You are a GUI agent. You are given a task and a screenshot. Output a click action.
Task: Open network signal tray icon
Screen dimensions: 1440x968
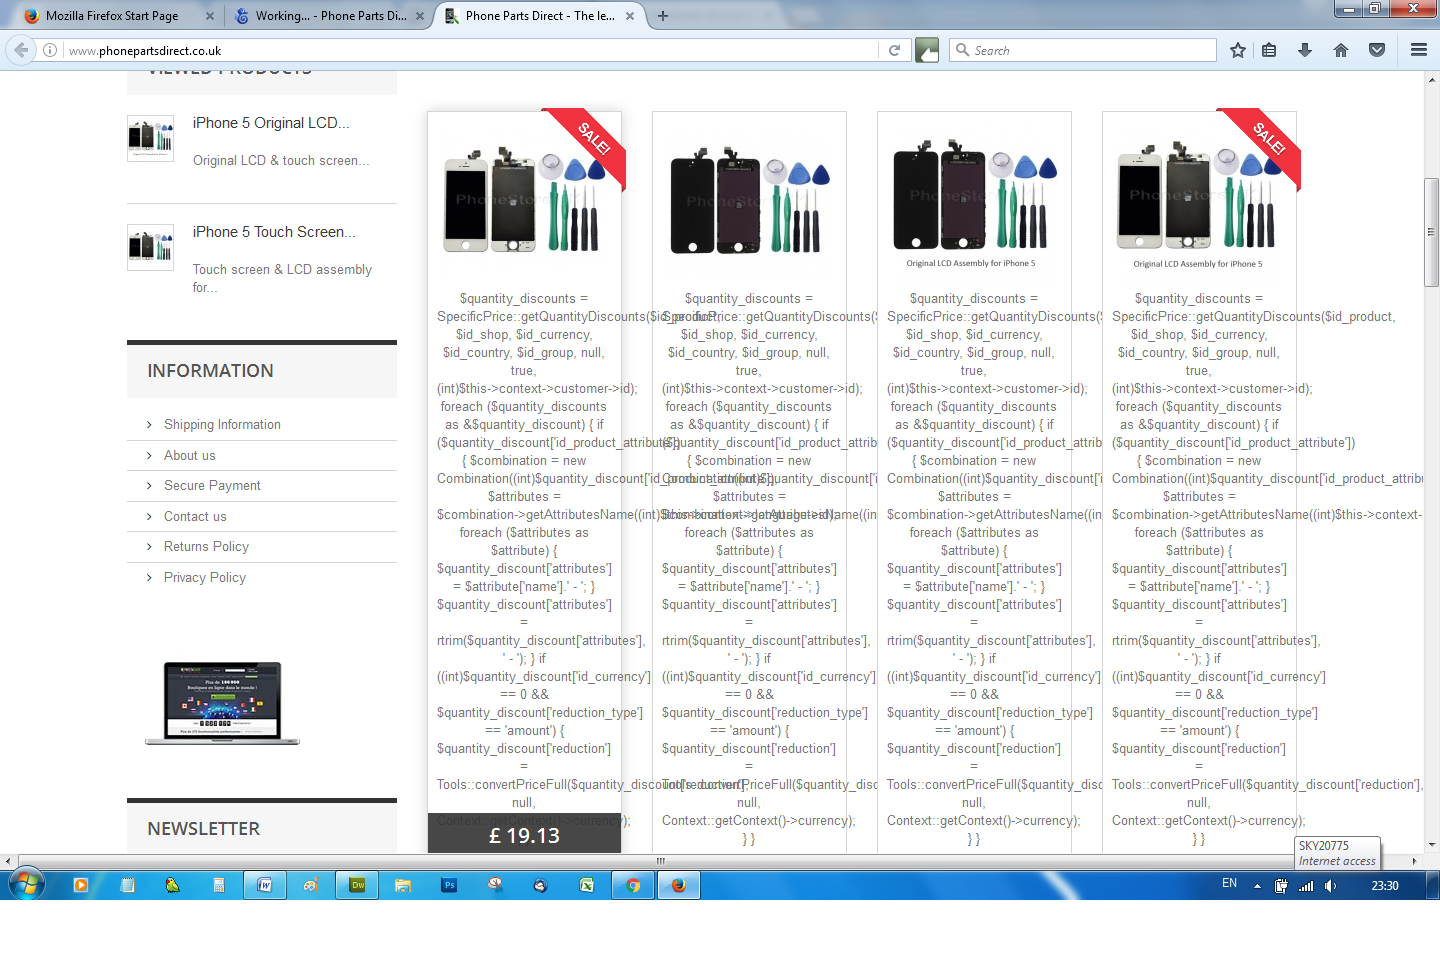[x=1306, y=886]
